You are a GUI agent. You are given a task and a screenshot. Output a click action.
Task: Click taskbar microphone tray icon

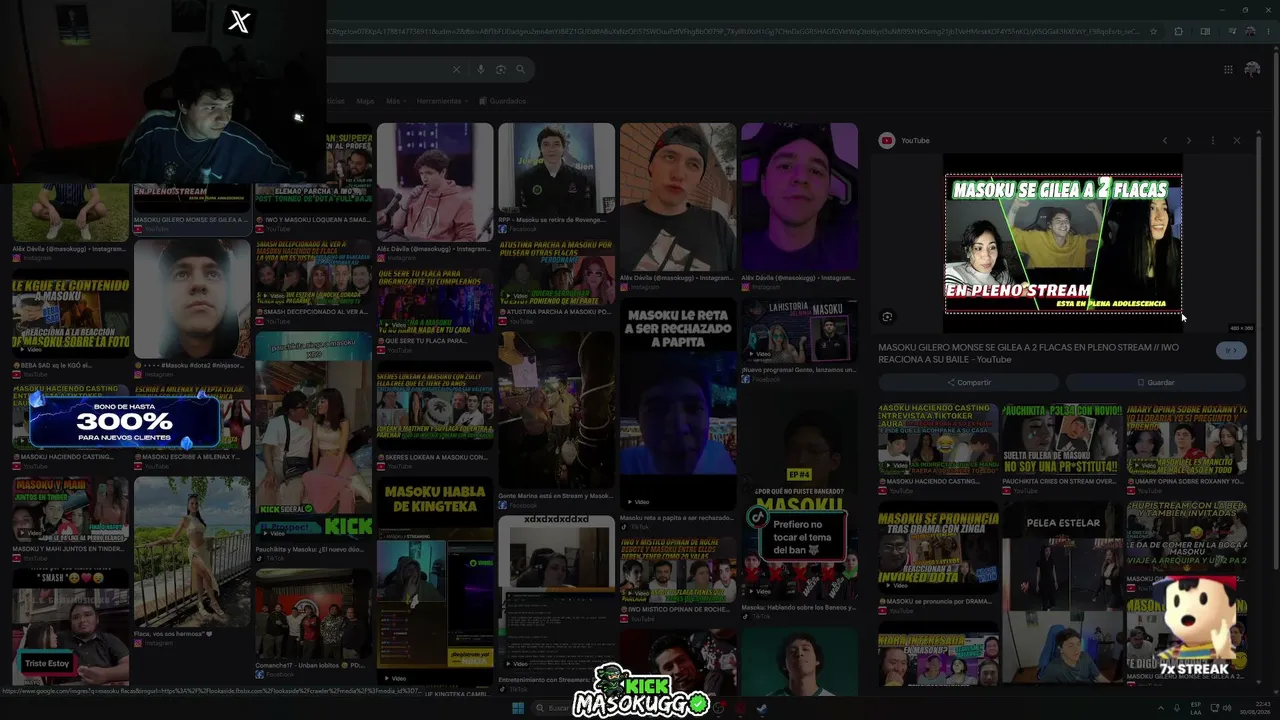[x=1176, y=708]
